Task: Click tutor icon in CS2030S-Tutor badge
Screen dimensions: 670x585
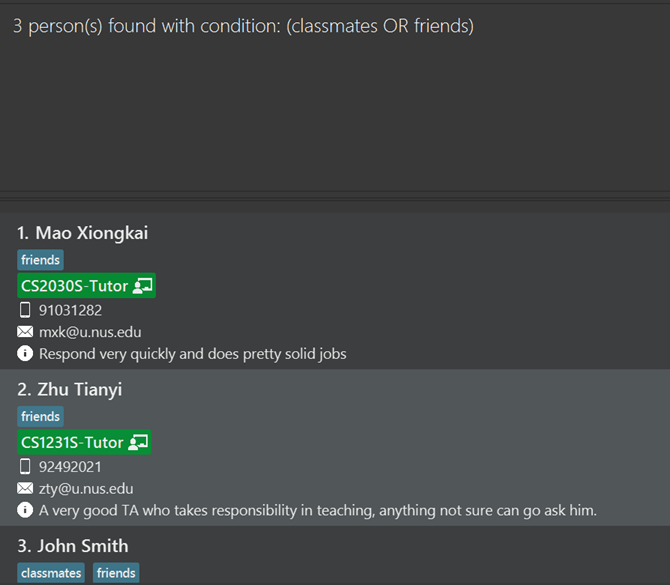Action: coord(142,285)
